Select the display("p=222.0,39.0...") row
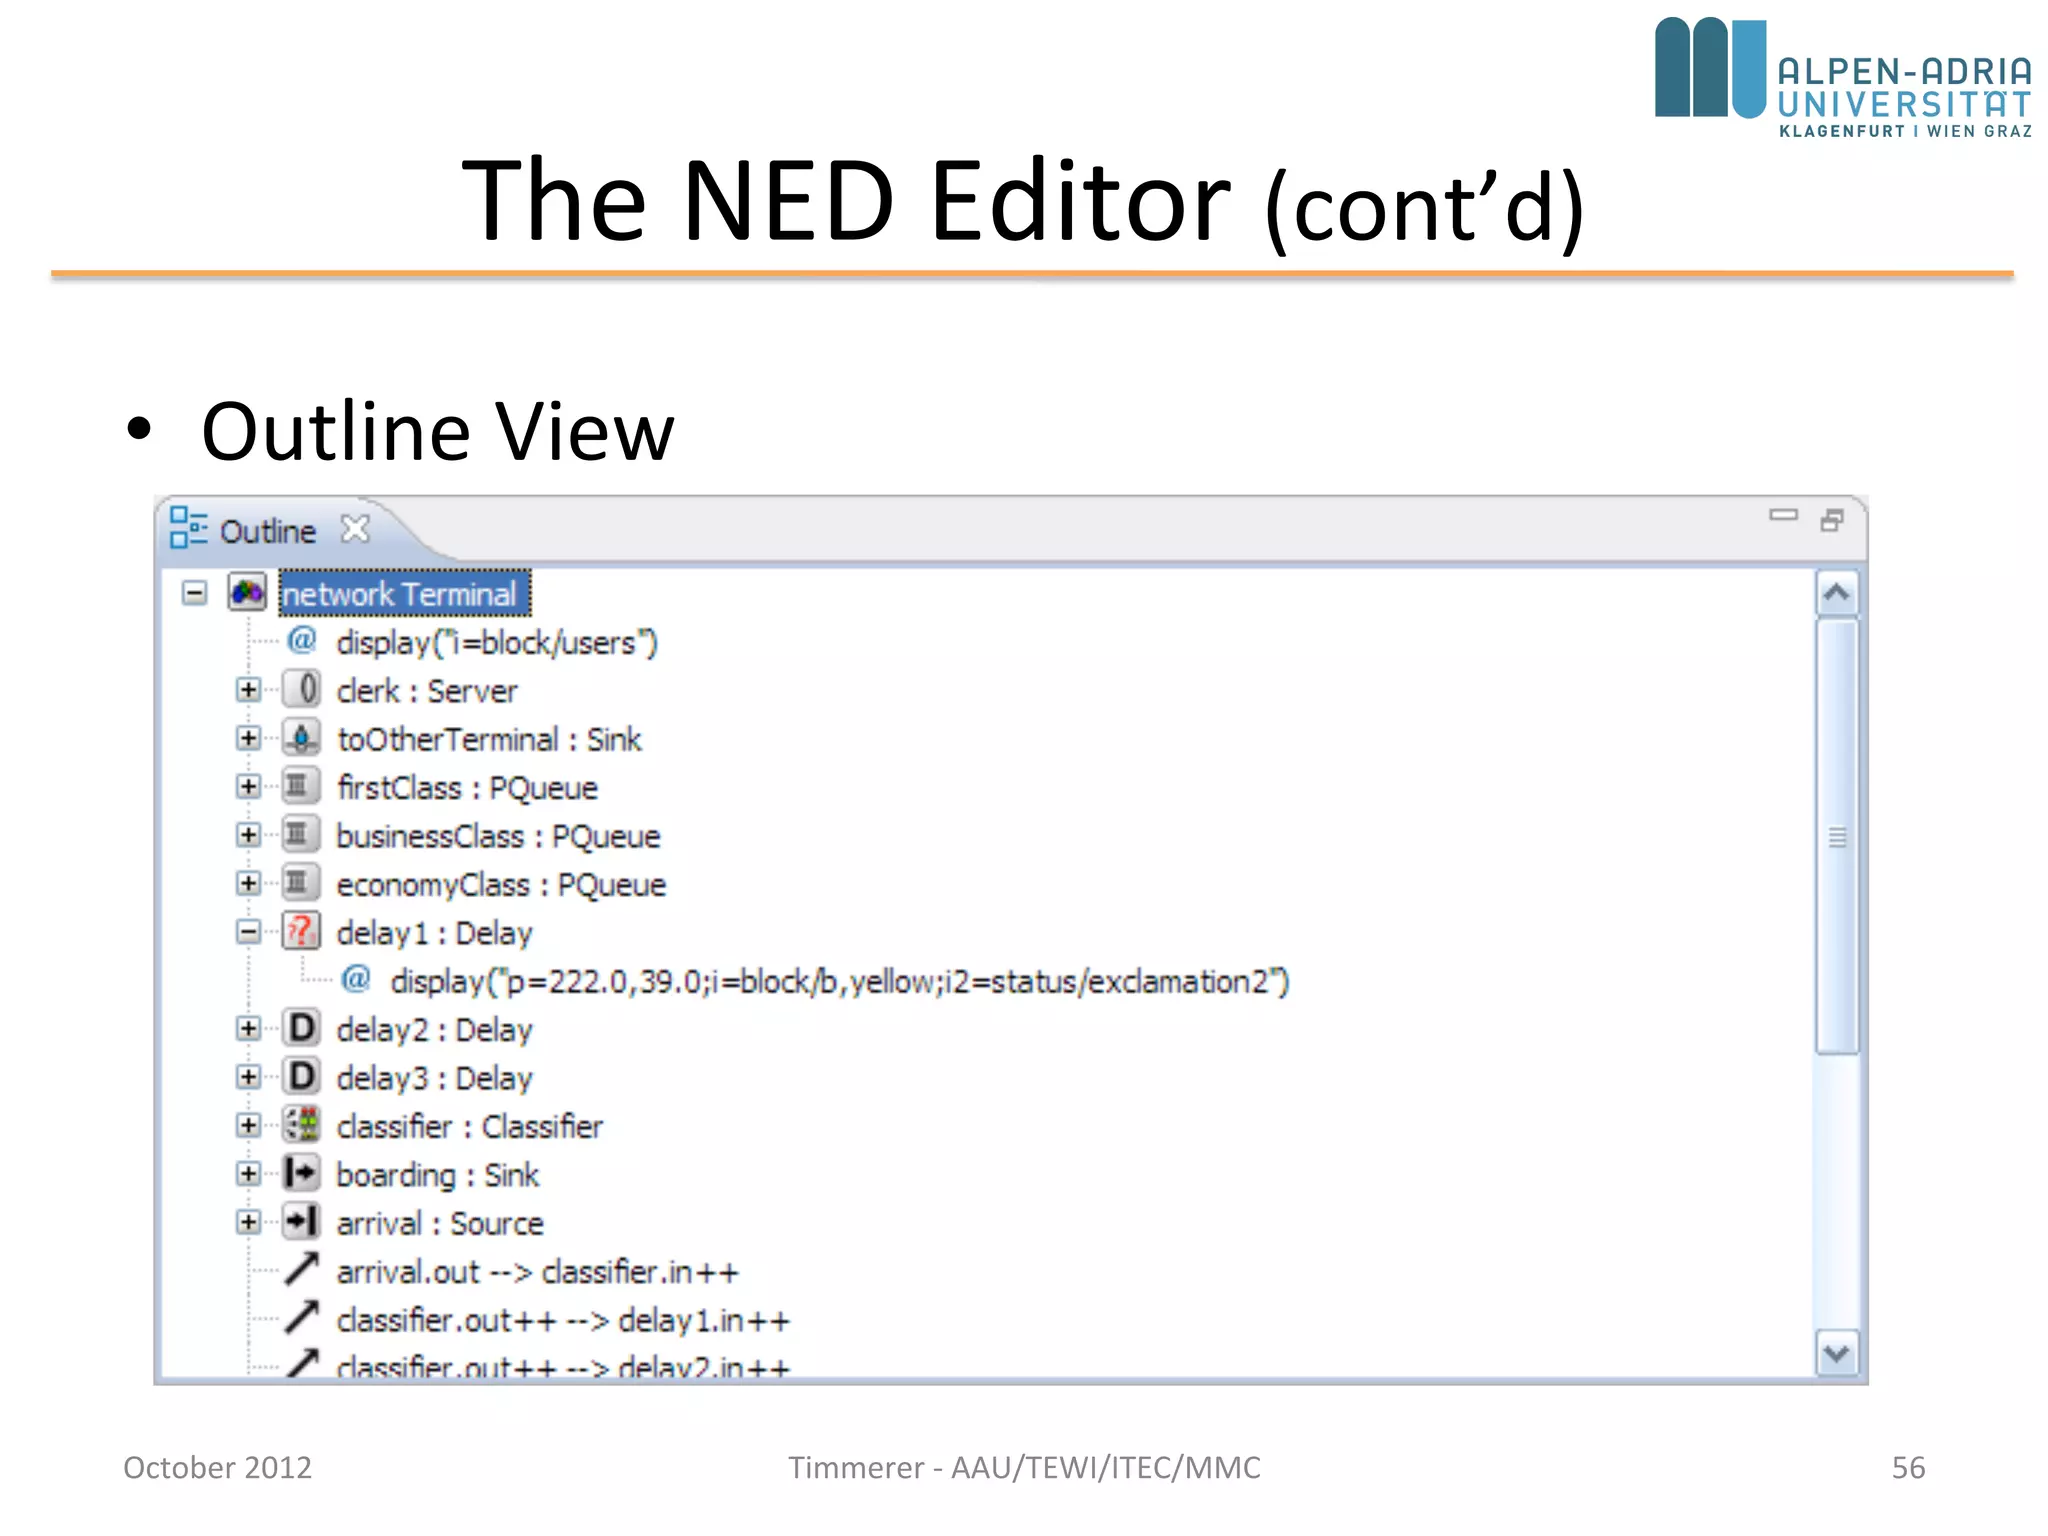2048x1536 pixels. pos(840,981)
